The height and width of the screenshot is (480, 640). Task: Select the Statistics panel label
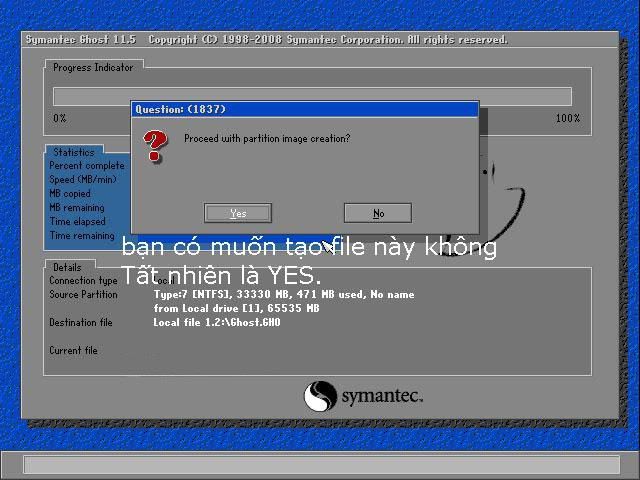[74, 153]
